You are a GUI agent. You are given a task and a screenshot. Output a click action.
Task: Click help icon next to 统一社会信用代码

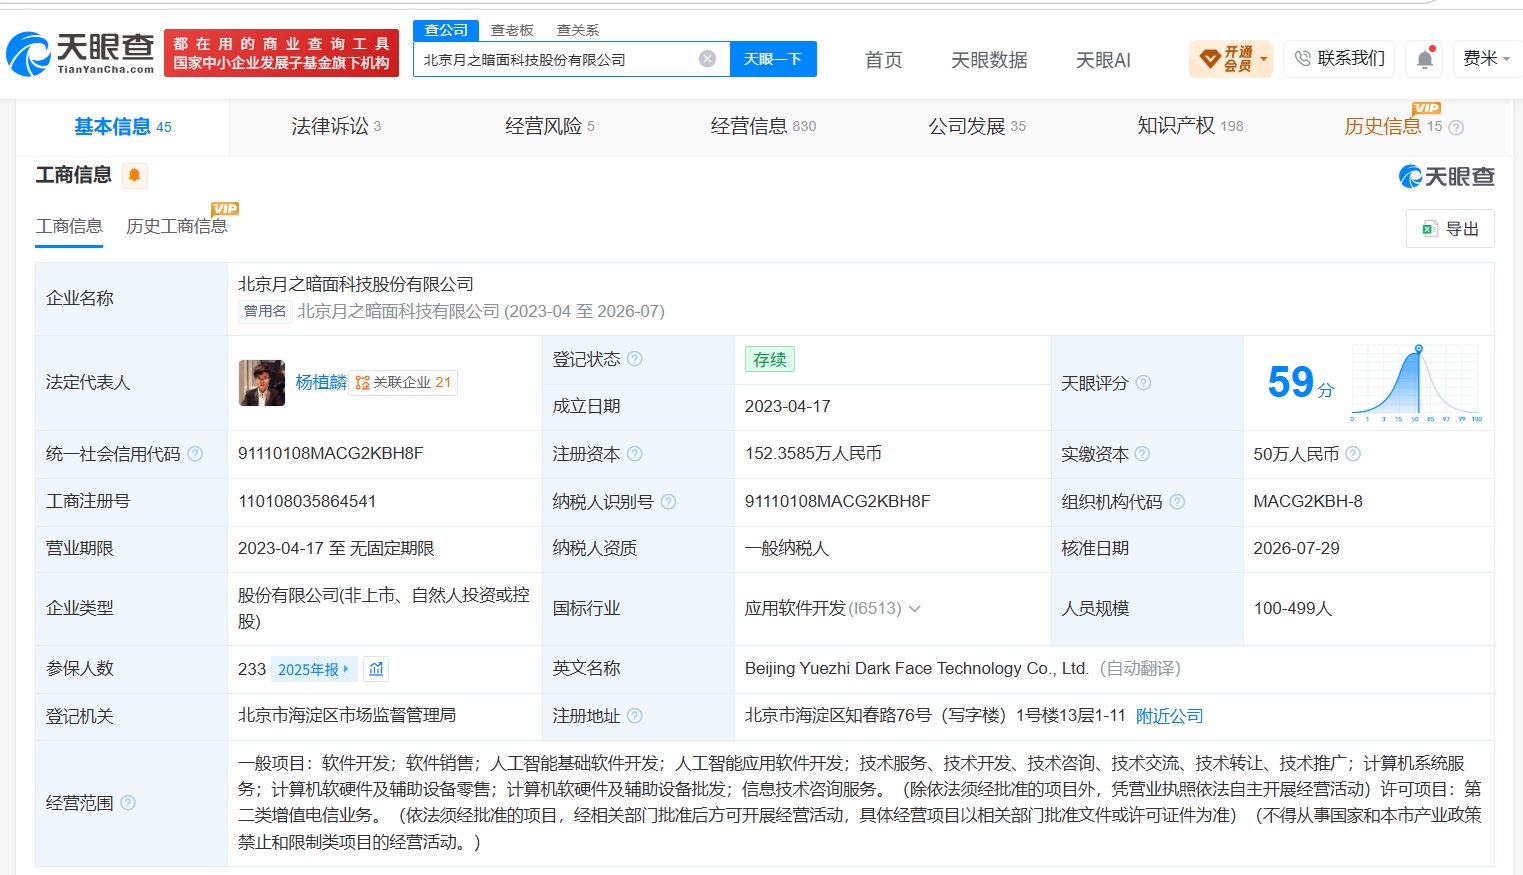click(195, 454)
